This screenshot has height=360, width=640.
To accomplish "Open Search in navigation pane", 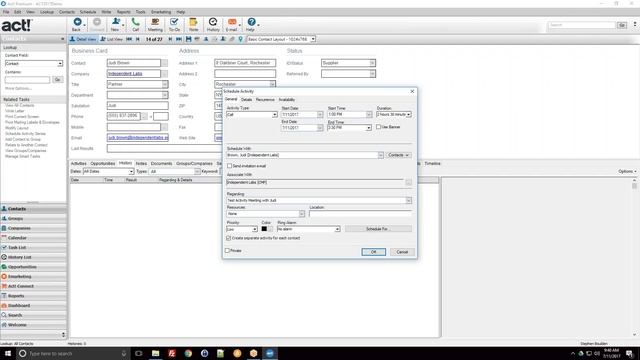I will click(x=33, y=315).
